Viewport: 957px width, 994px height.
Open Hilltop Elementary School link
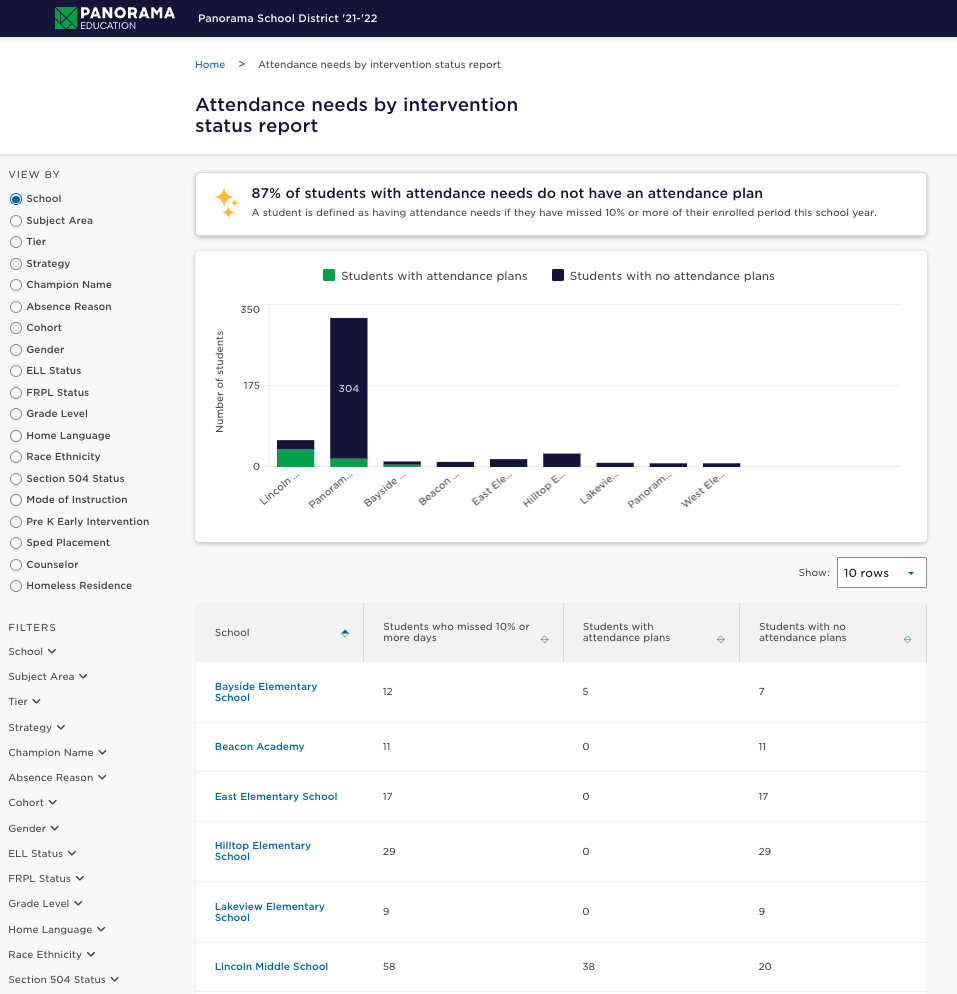(262, 851)
